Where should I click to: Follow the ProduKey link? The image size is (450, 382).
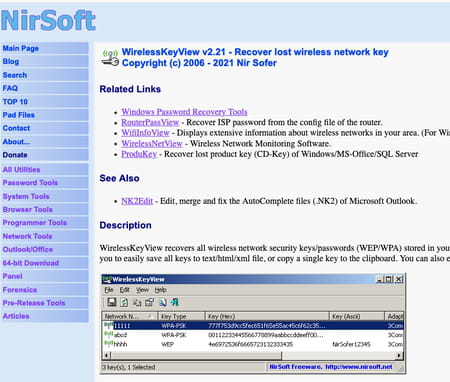[139, 154]
